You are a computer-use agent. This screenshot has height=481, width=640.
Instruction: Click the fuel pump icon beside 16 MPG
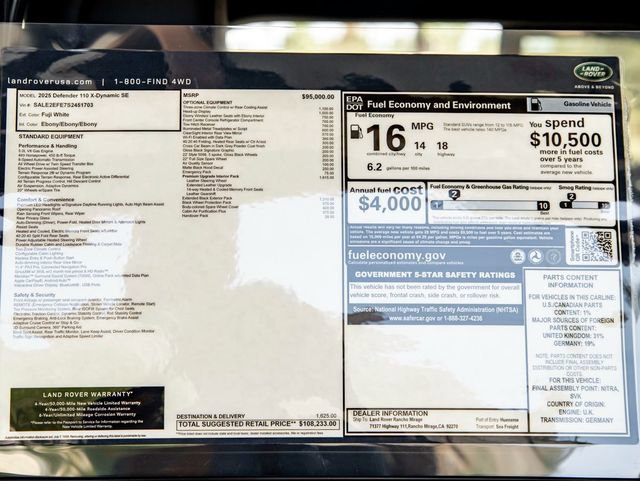[357, 131]
